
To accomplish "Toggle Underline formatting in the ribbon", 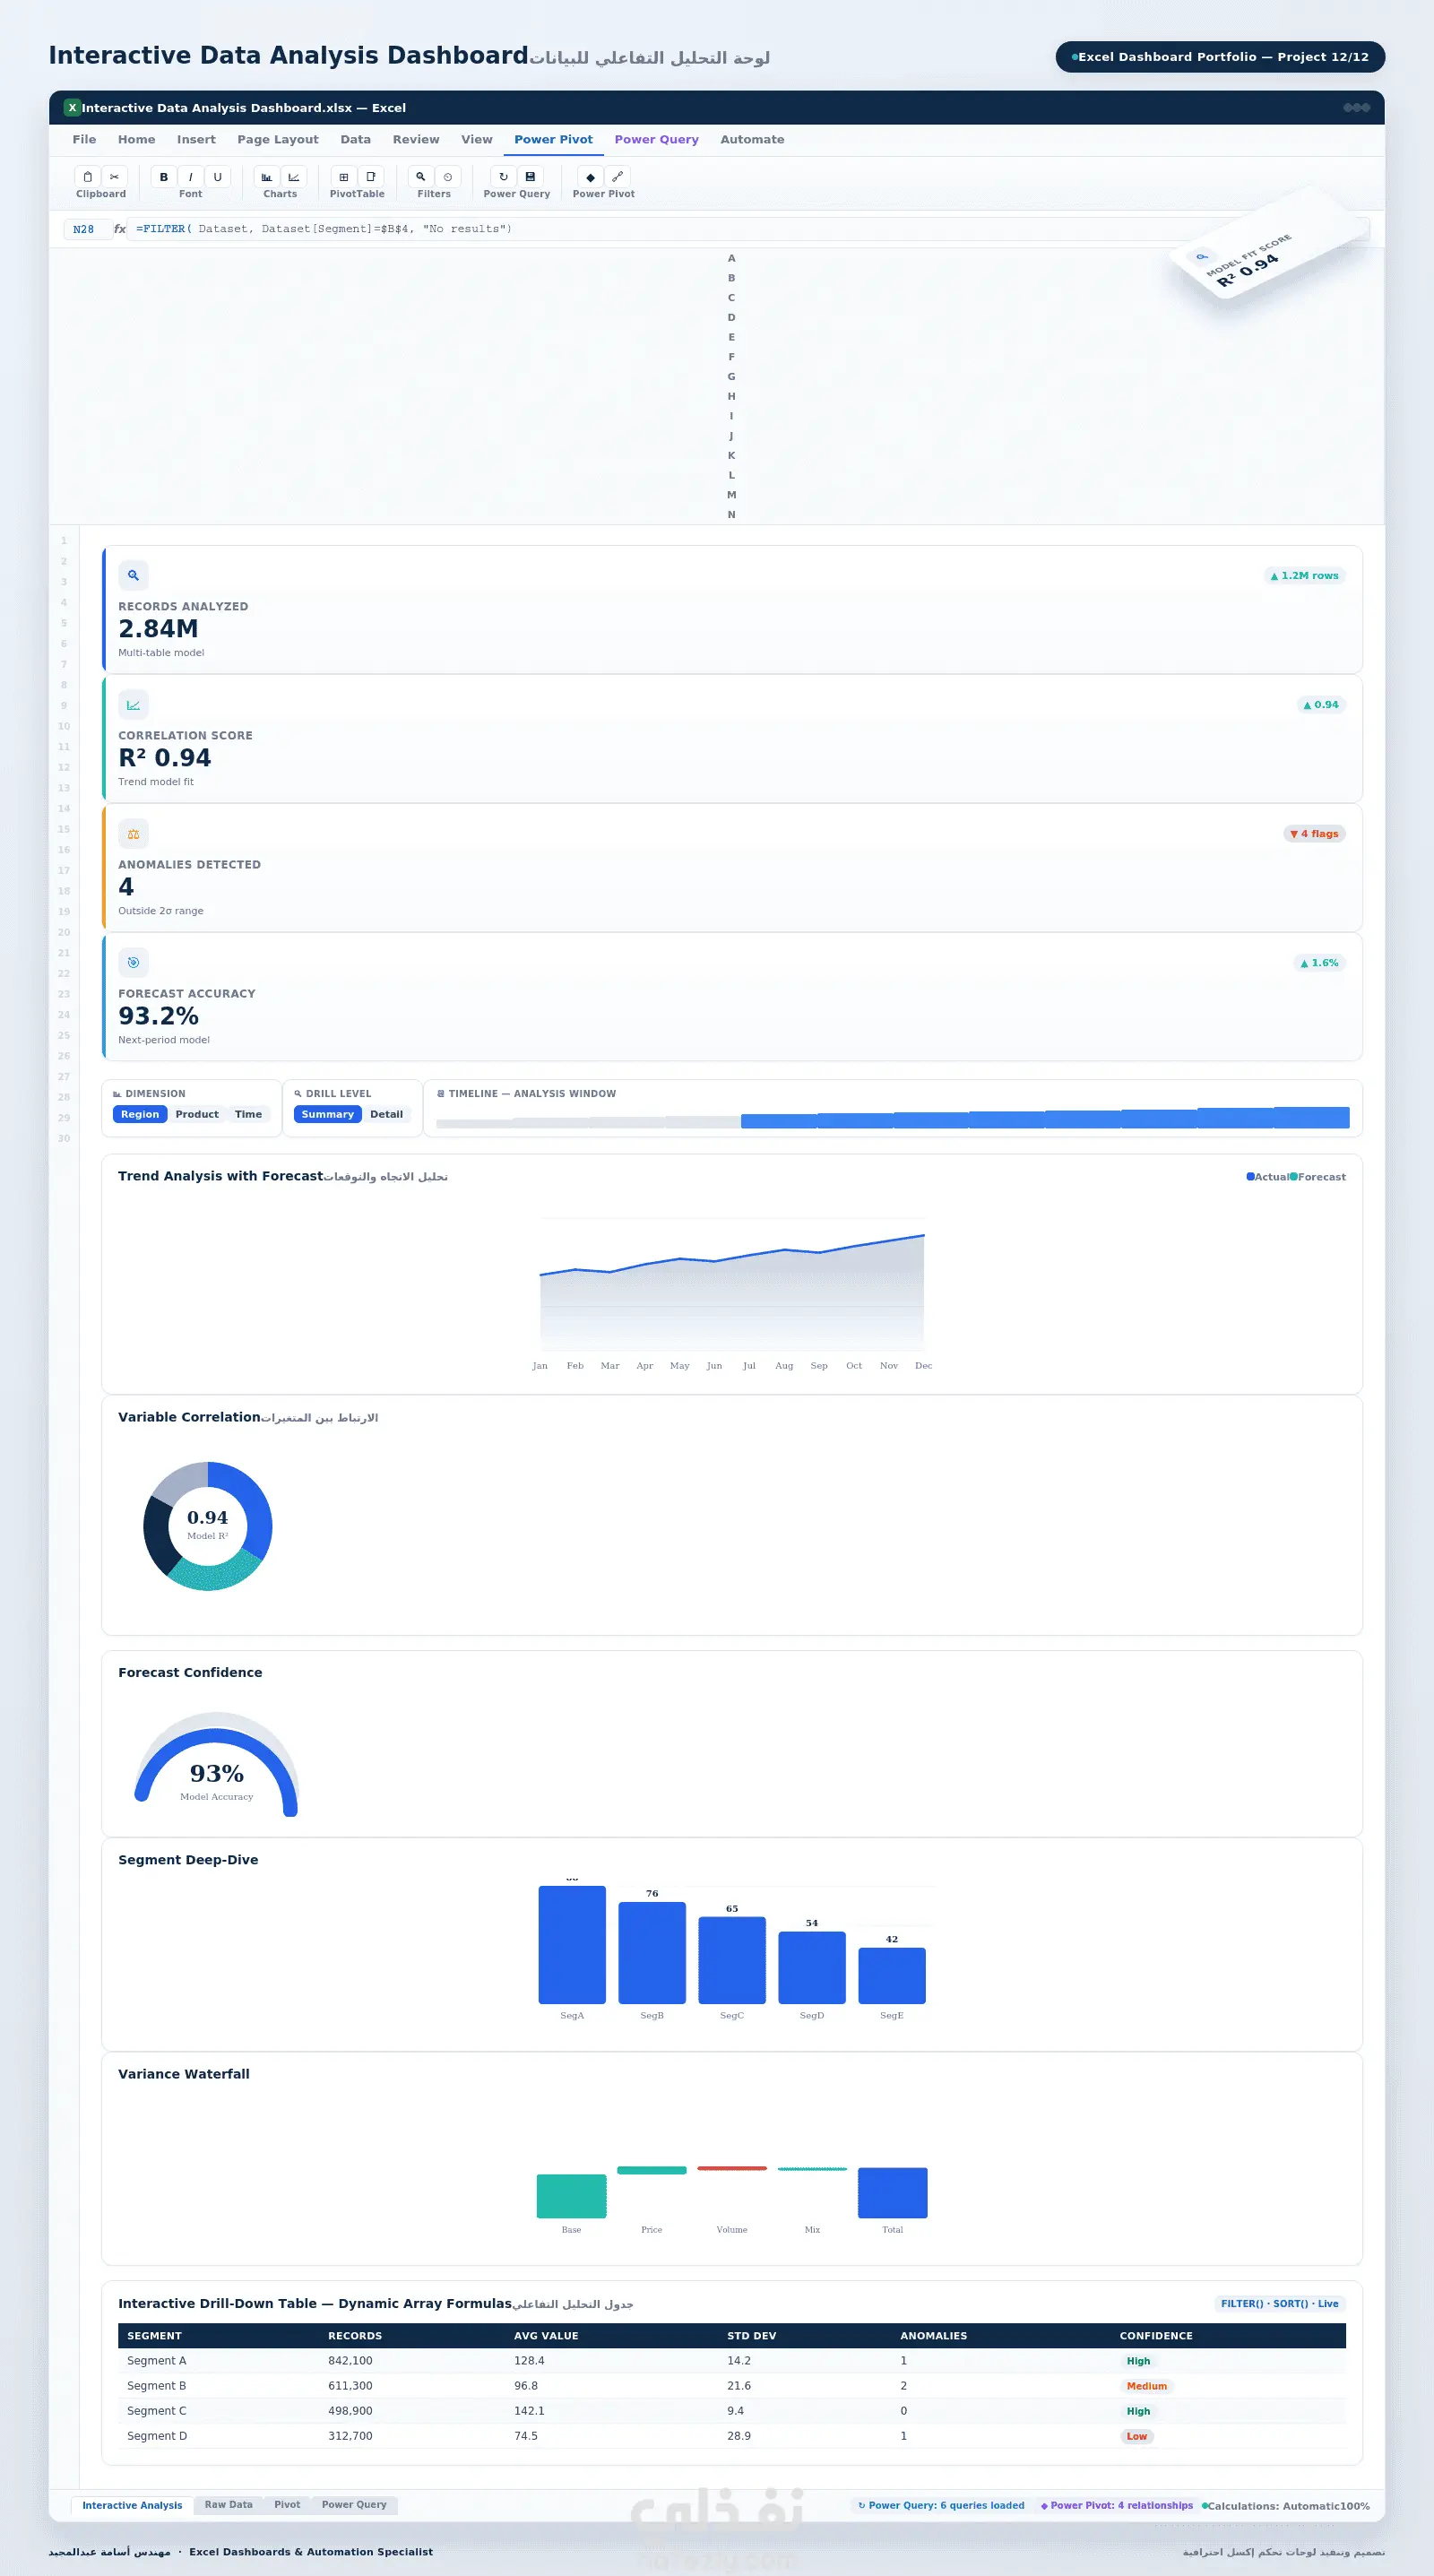I will coord(217,177).
